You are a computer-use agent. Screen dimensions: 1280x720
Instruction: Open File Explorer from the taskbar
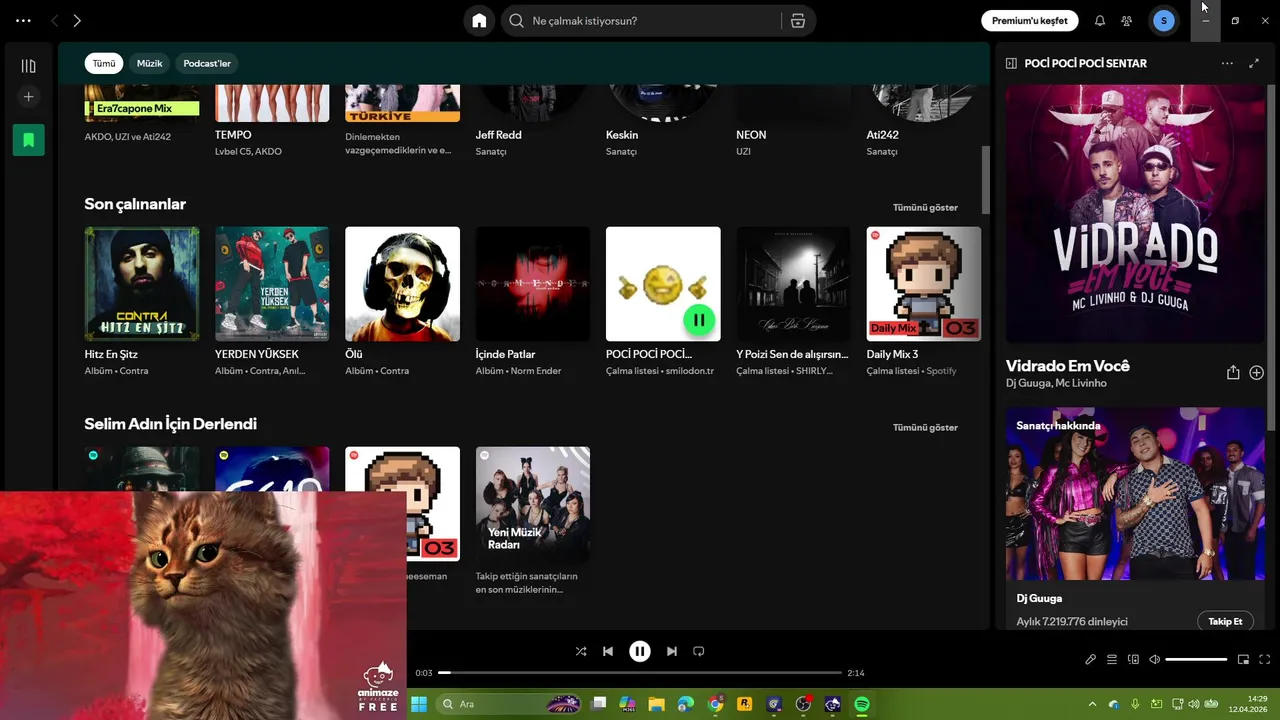[656, 704]
